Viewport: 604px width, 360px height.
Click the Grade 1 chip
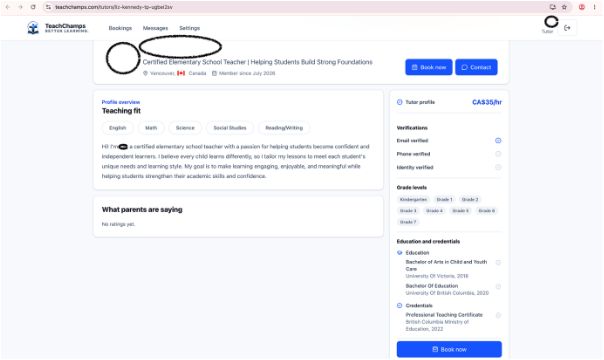(x=444, y=199)
